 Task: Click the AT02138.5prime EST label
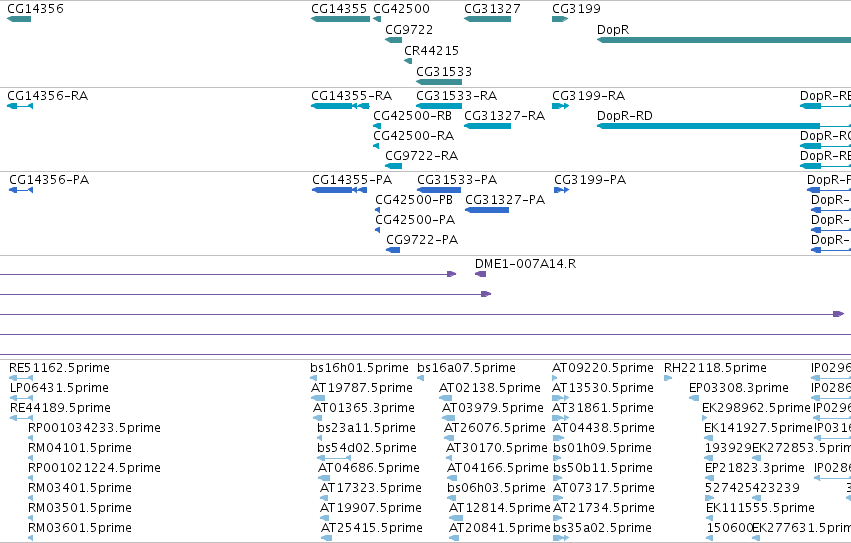(490, 388)
